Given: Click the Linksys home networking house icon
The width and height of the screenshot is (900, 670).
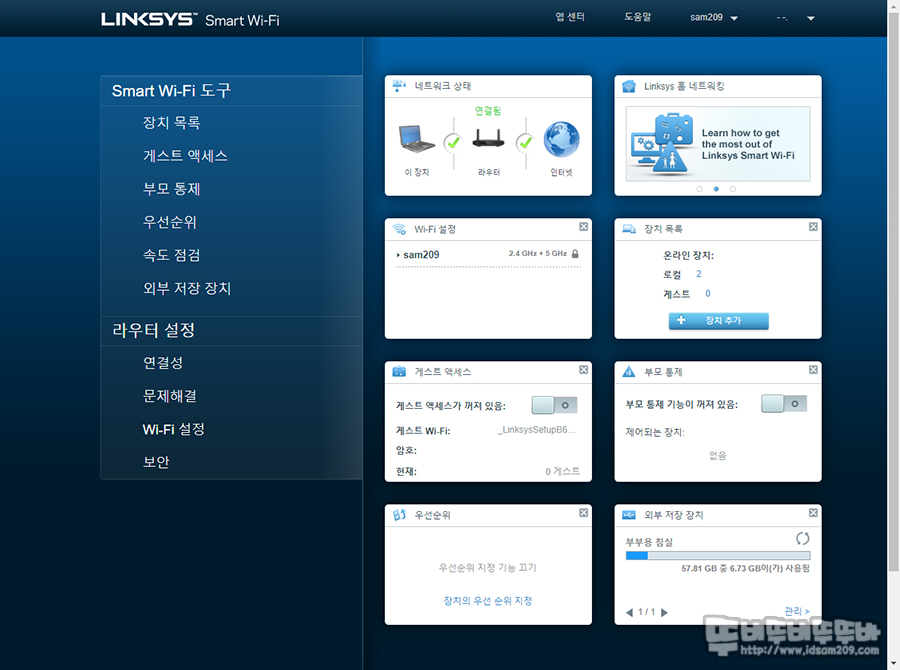Looking at the screenshot, I should click(629, 86).
